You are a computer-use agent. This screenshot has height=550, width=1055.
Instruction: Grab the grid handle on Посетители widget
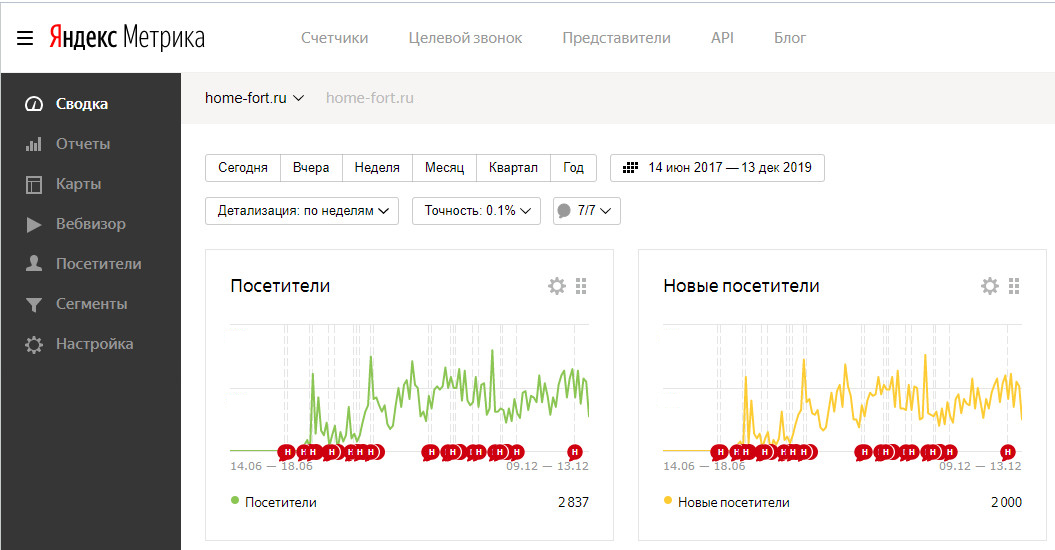click(581, 286)
